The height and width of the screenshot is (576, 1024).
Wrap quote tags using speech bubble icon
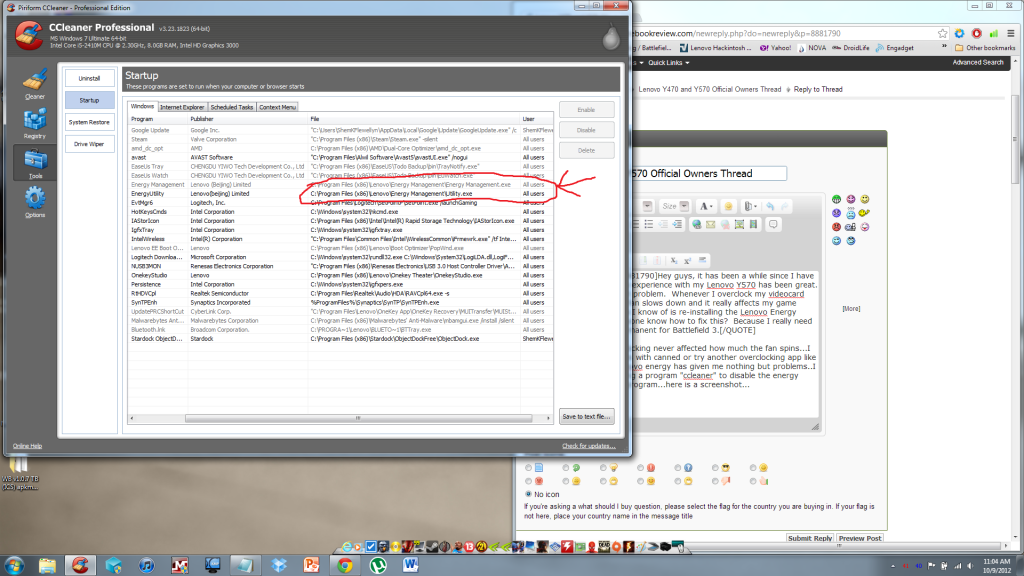coord(773,225)
